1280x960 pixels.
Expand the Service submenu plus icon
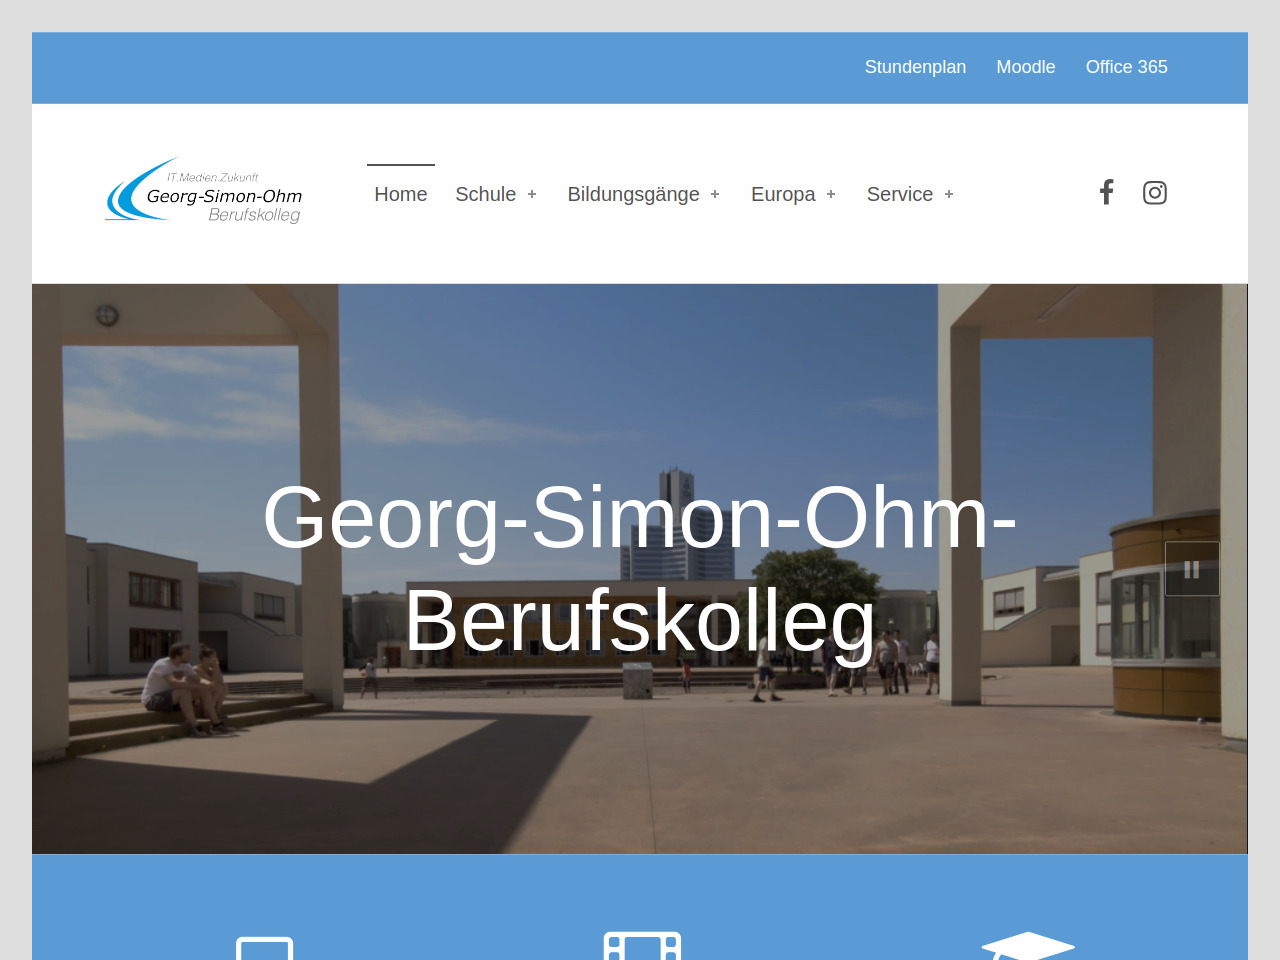coord(949,194)
